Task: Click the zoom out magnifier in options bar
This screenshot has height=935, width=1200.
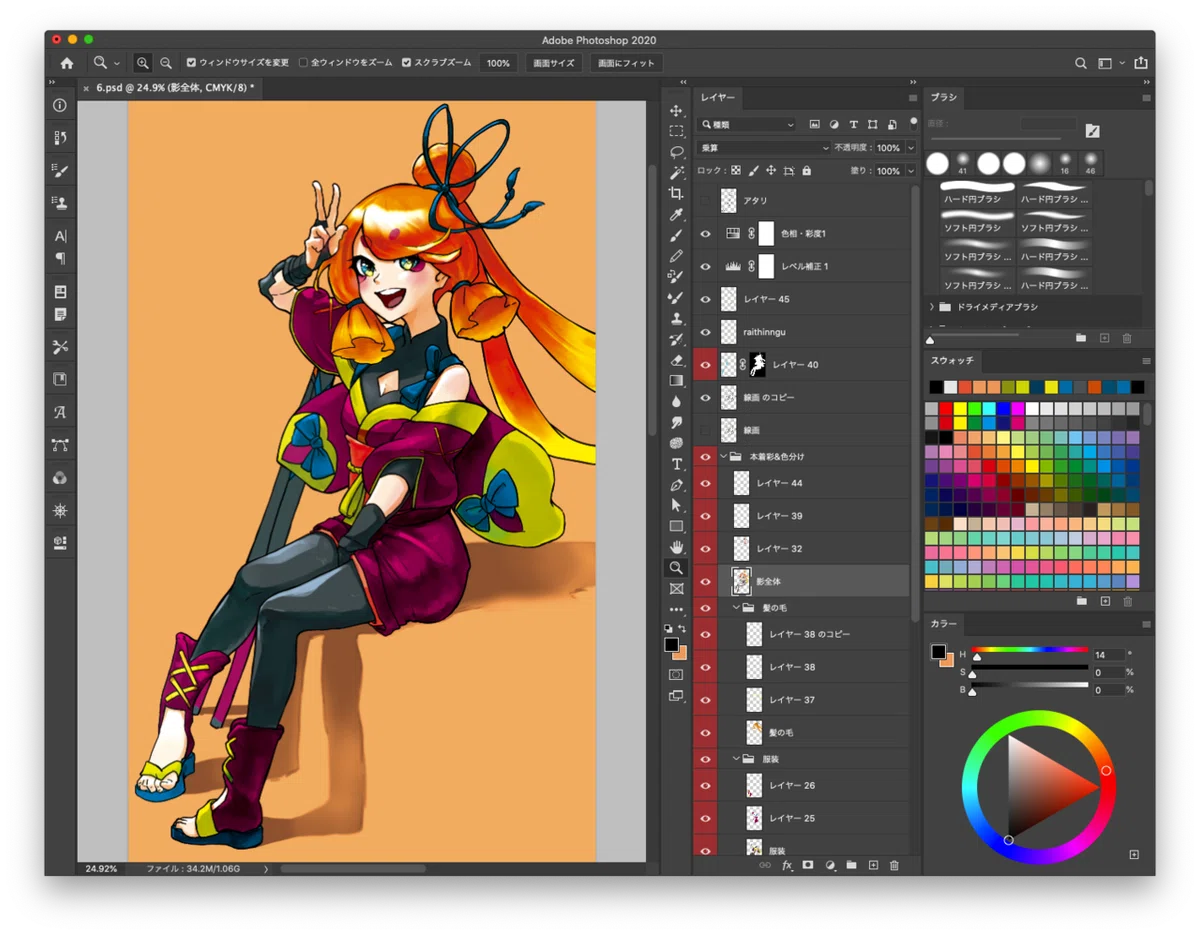Action: point(166,63)
